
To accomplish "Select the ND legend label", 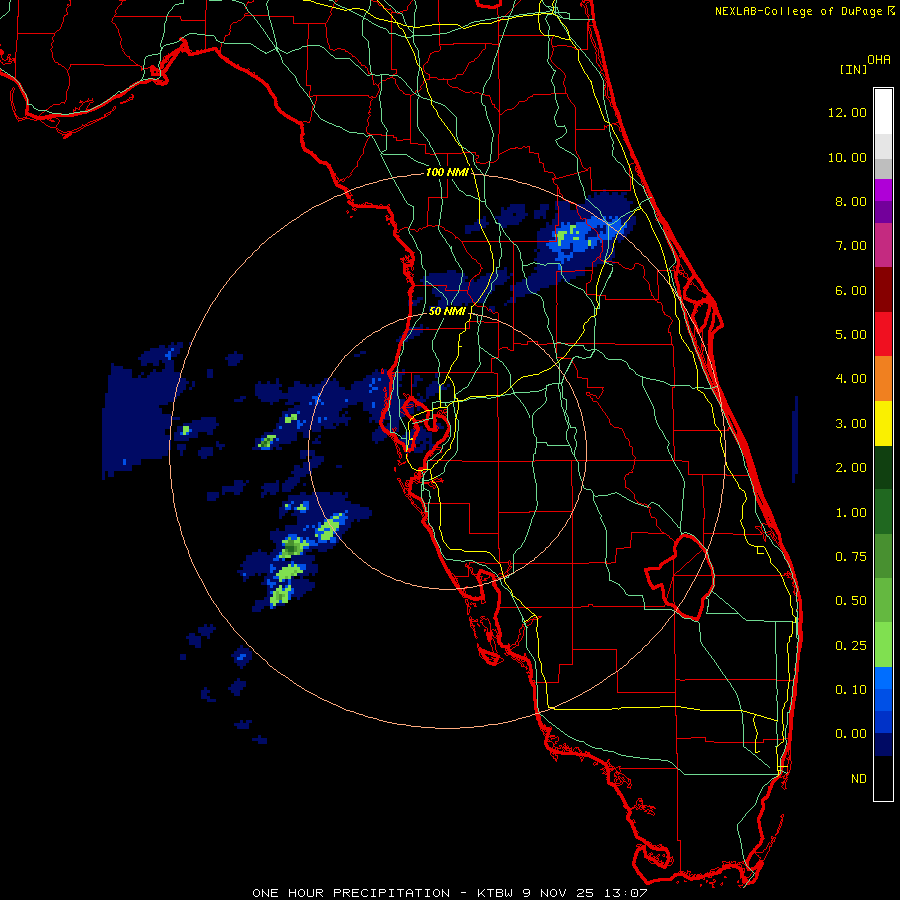I will coord(859,779).
